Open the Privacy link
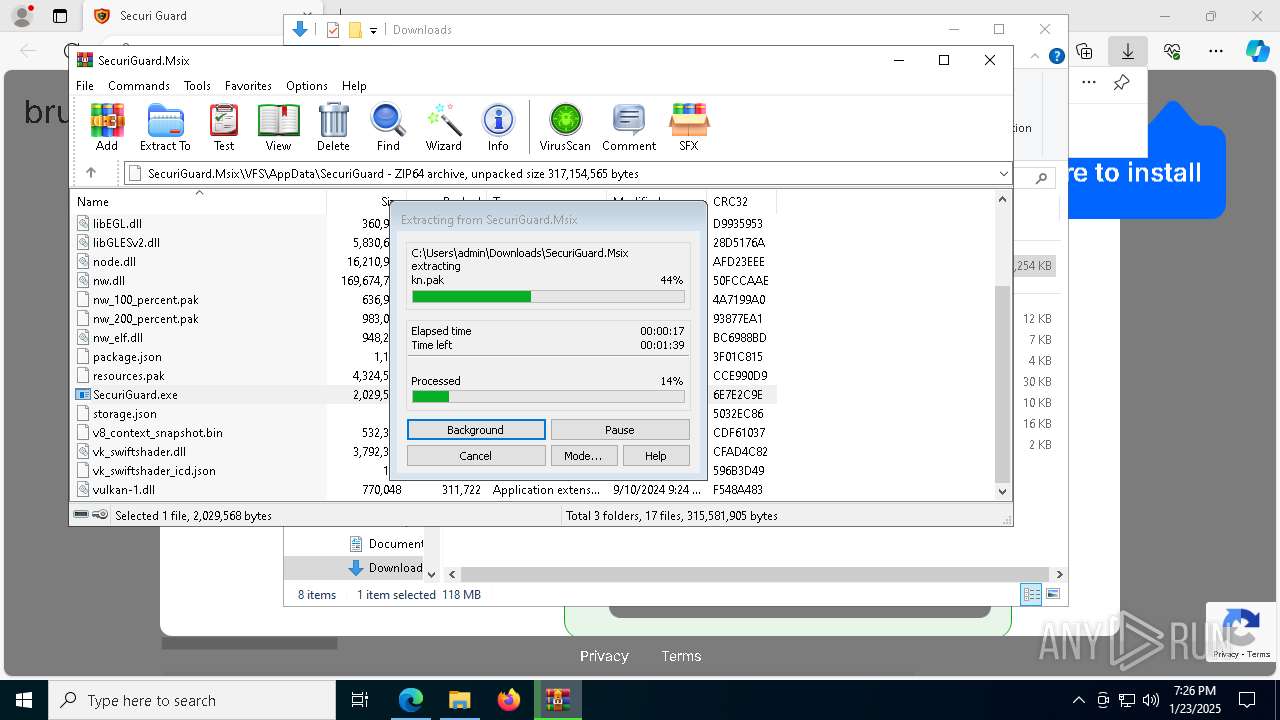Image resolution: width=1280 pixels, height=720 pixels. point(604,656)
